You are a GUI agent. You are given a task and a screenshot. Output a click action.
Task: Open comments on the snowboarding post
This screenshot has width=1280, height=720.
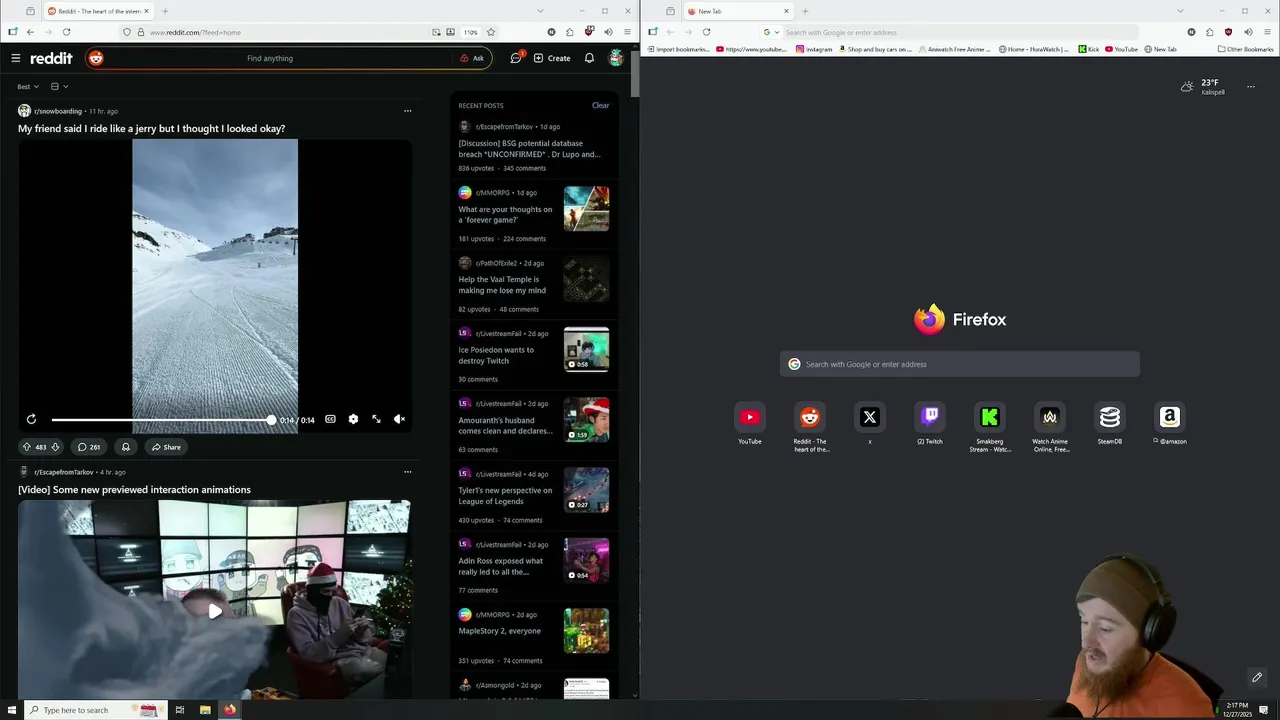[x=89, y=447]
